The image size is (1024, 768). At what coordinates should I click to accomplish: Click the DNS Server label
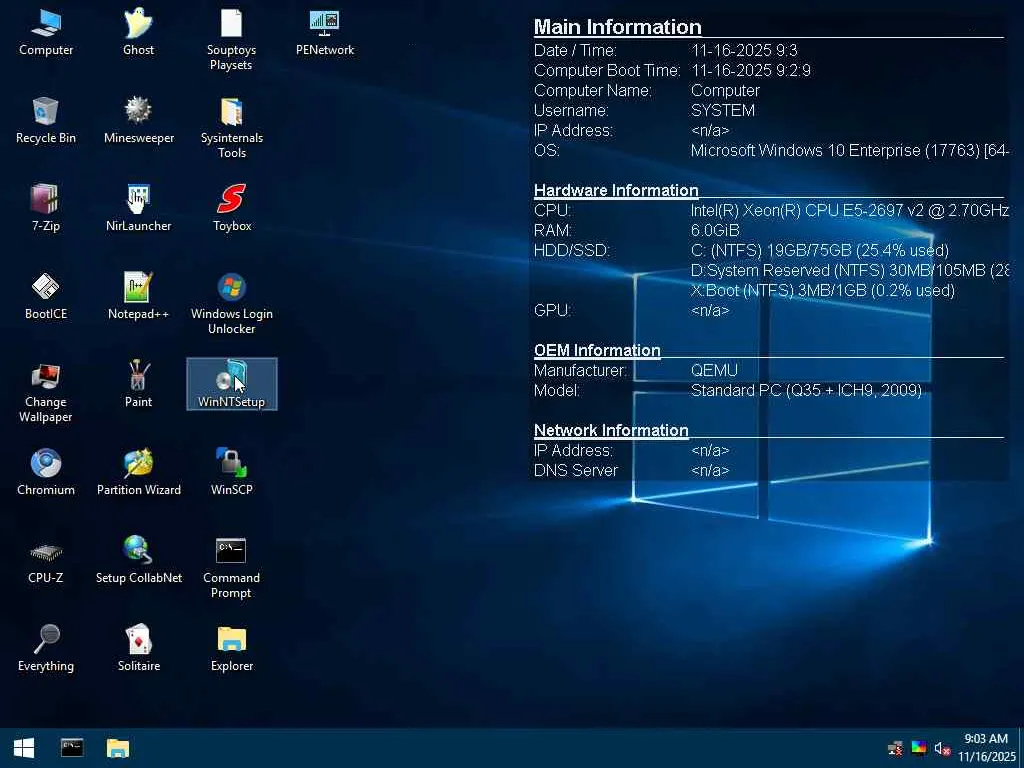[x=576, y=470]
